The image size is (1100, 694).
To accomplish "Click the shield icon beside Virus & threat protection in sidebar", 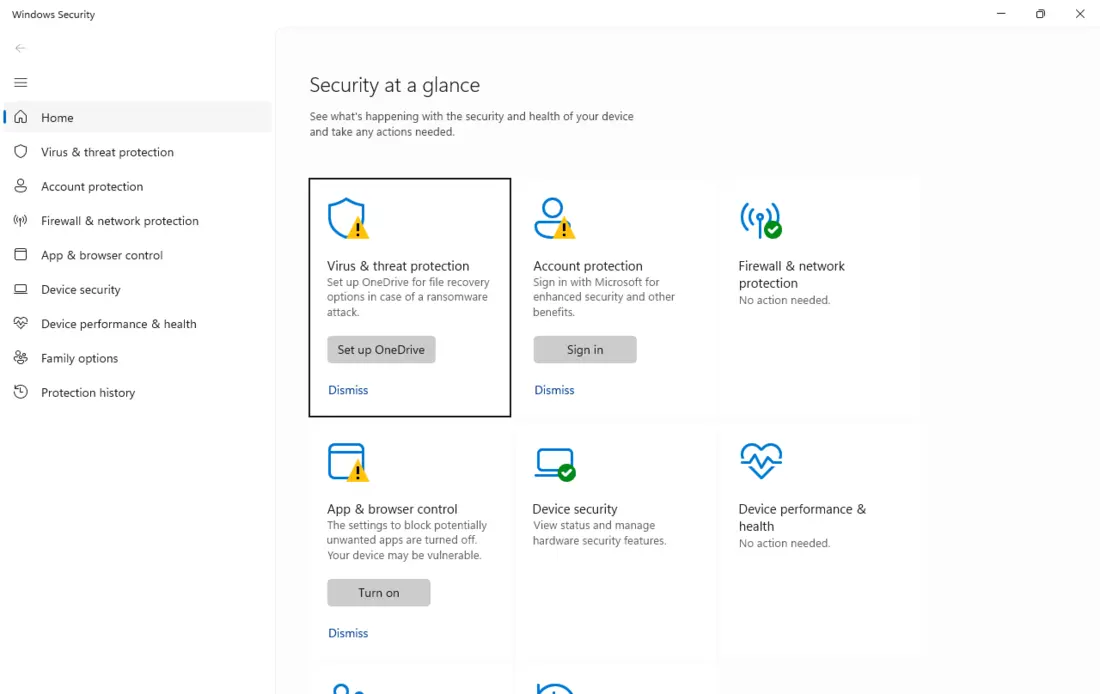I will tap(21, 152).
